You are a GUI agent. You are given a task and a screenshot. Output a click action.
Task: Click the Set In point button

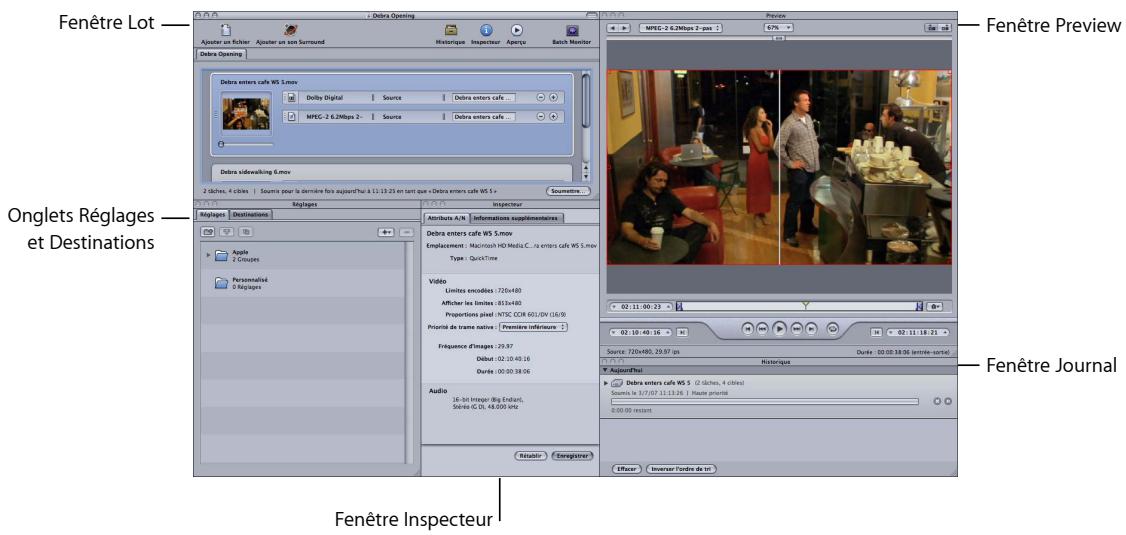[x=683, y=332]
